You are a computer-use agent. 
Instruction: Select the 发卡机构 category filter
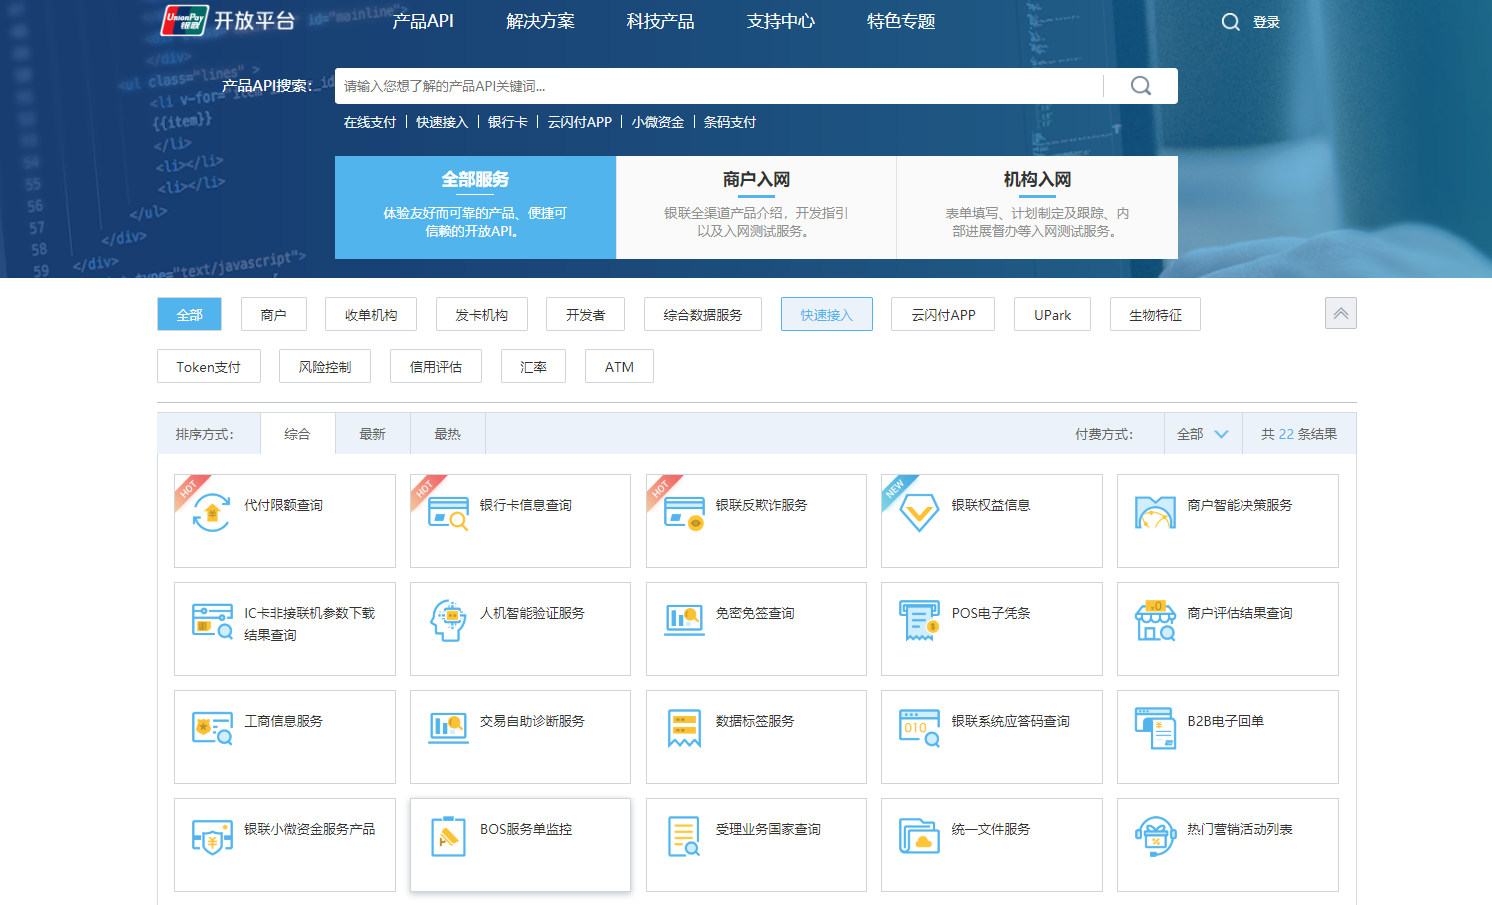482,314
